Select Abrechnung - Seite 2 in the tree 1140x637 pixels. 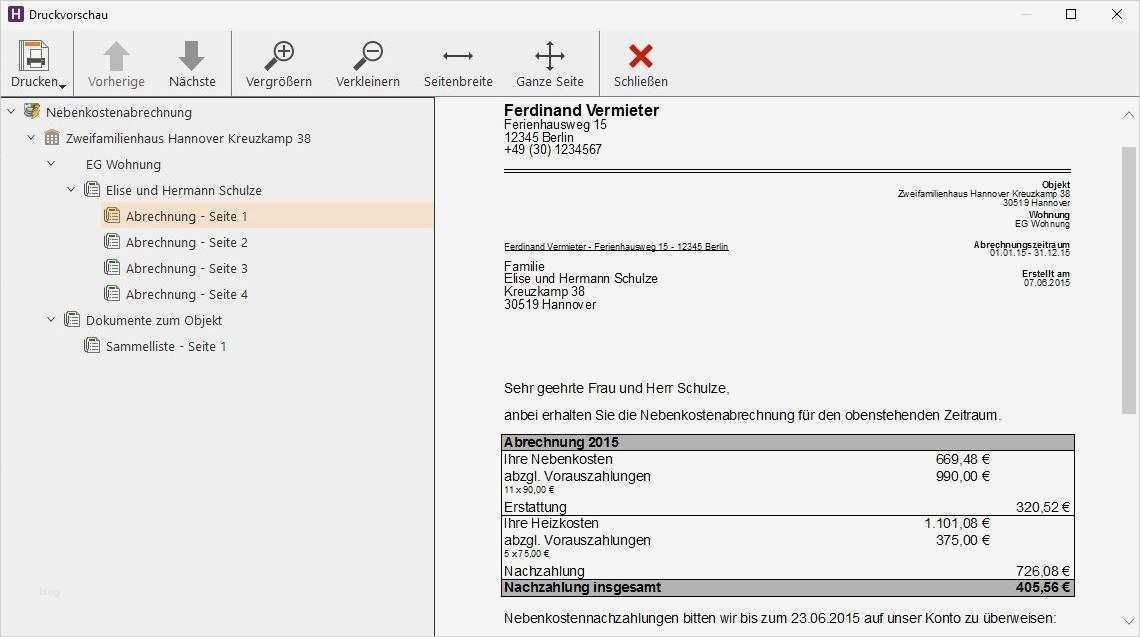(187, 241)
